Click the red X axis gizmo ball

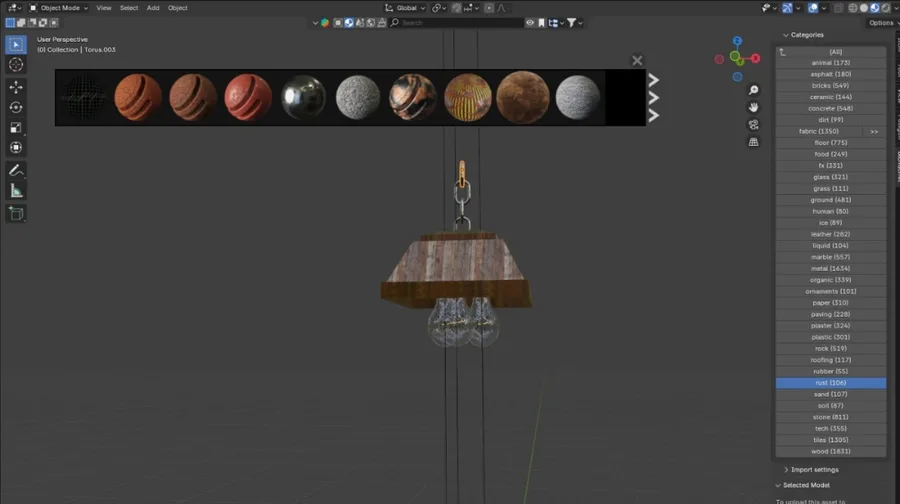click(755, 59)
